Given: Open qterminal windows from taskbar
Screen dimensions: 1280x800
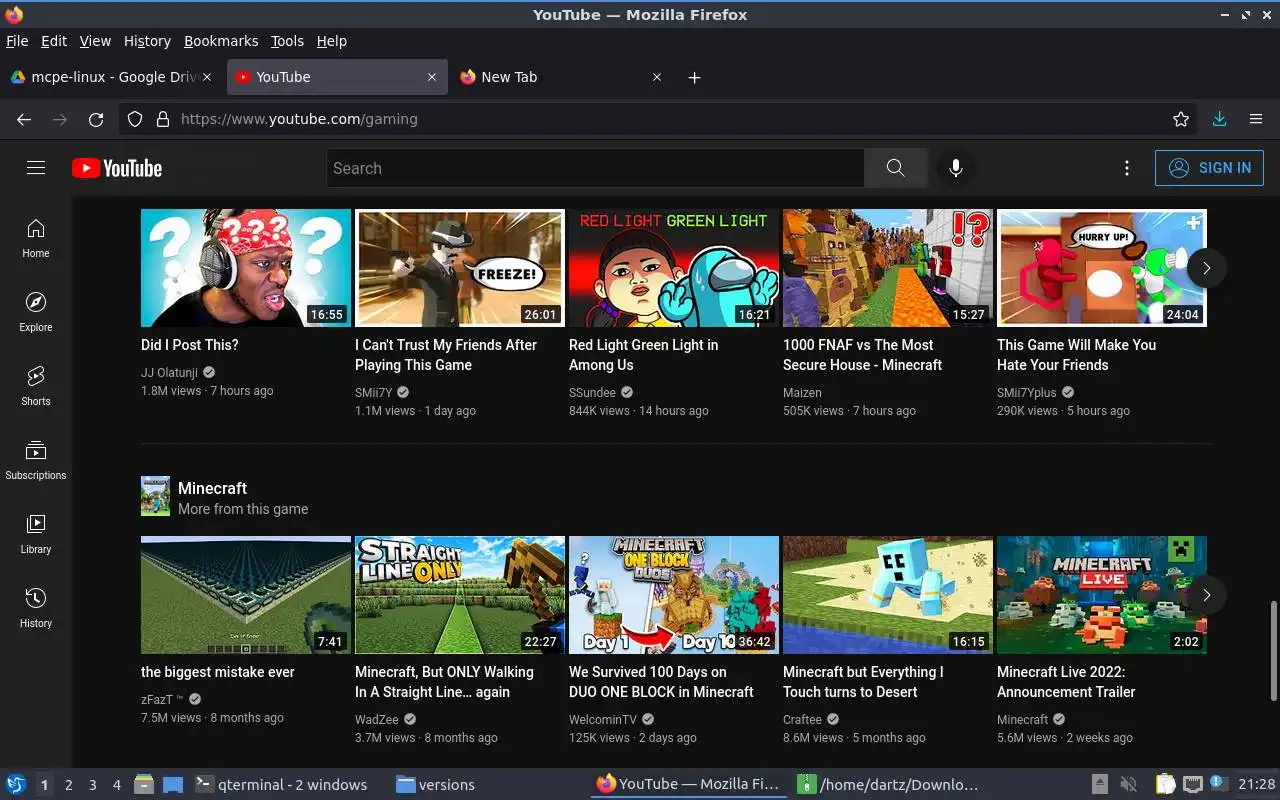Looking at the screenshot, I should tap(280, 785).
